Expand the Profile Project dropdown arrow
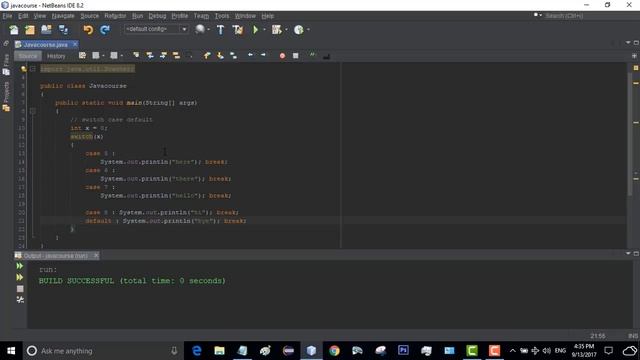 pyautogui.click(x=308, y=29)
